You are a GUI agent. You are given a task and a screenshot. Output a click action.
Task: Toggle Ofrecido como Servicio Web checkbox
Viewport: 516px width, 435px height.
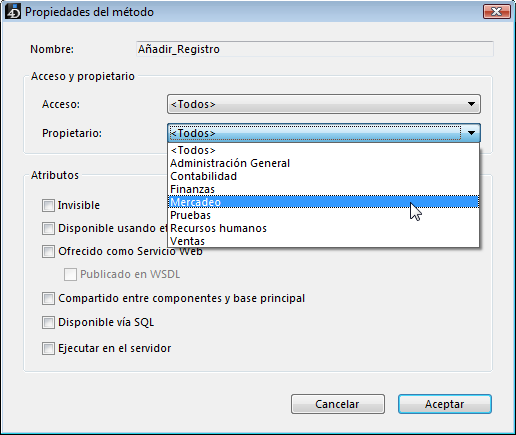(x=48, y=251)
